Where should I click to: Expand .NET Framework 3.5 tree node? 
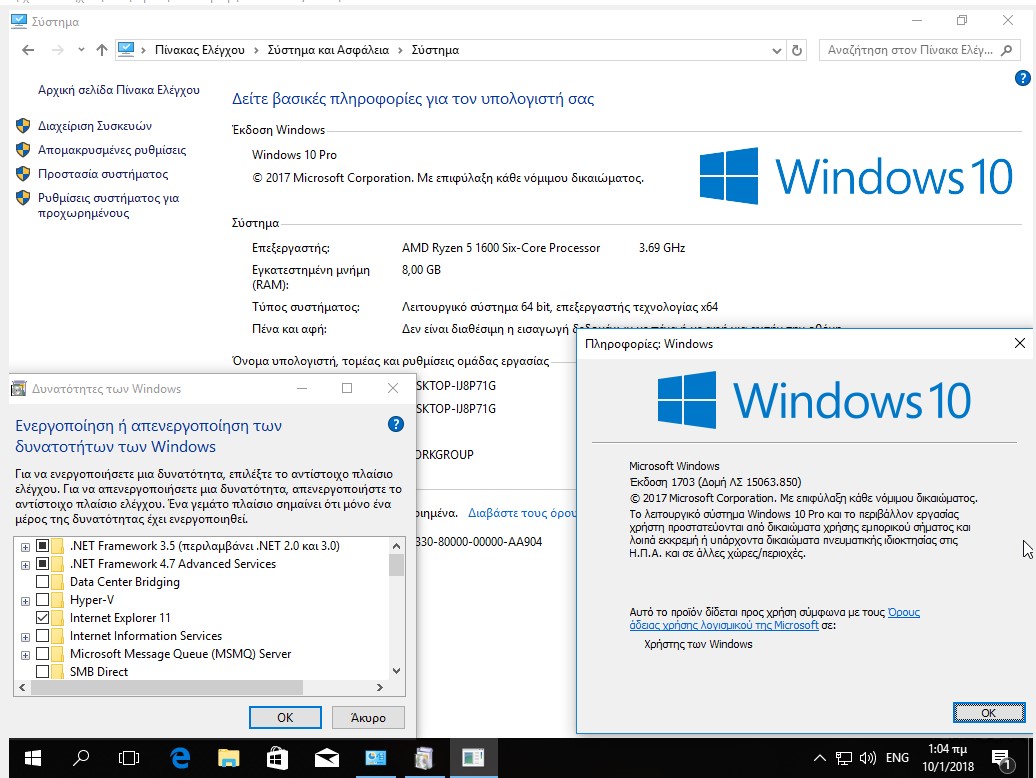click(x=25, y=547)
